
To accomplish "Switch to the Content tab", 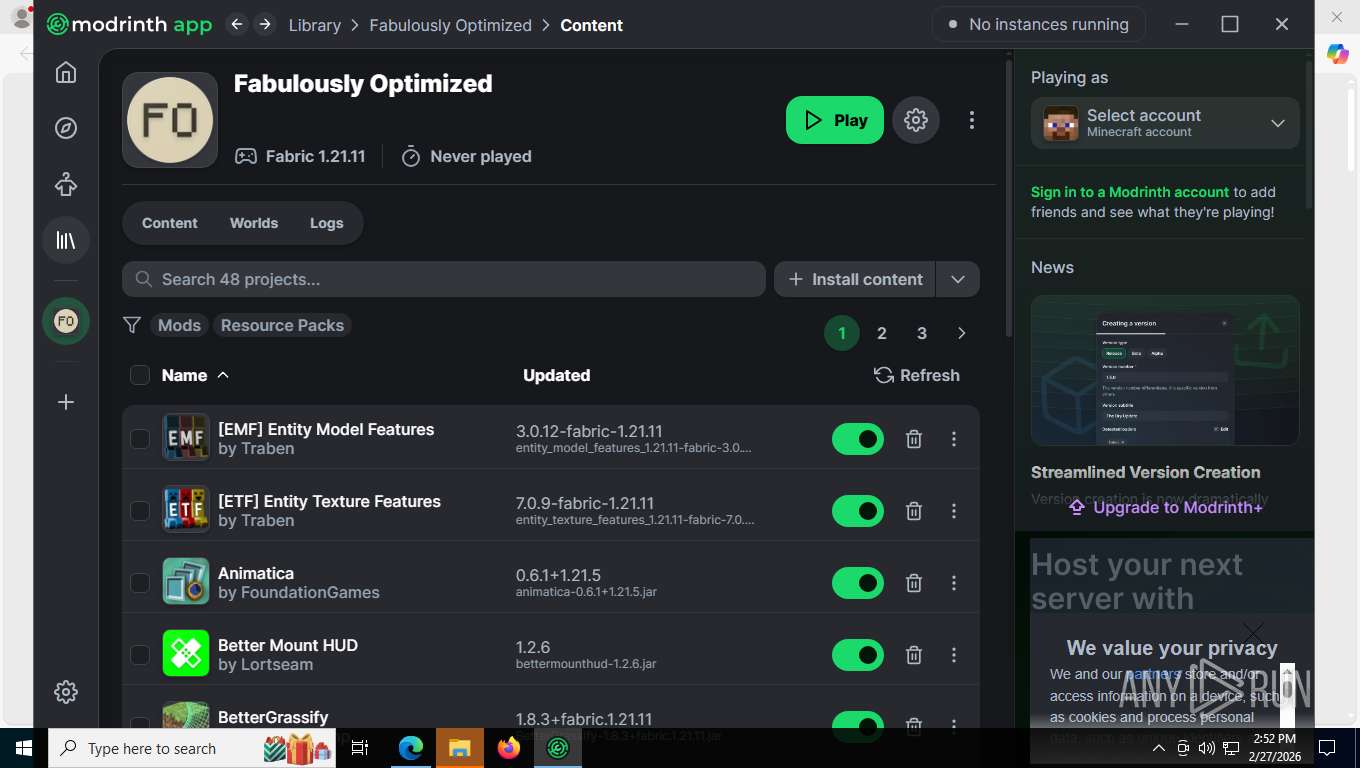I will click(x=170, y=223).
